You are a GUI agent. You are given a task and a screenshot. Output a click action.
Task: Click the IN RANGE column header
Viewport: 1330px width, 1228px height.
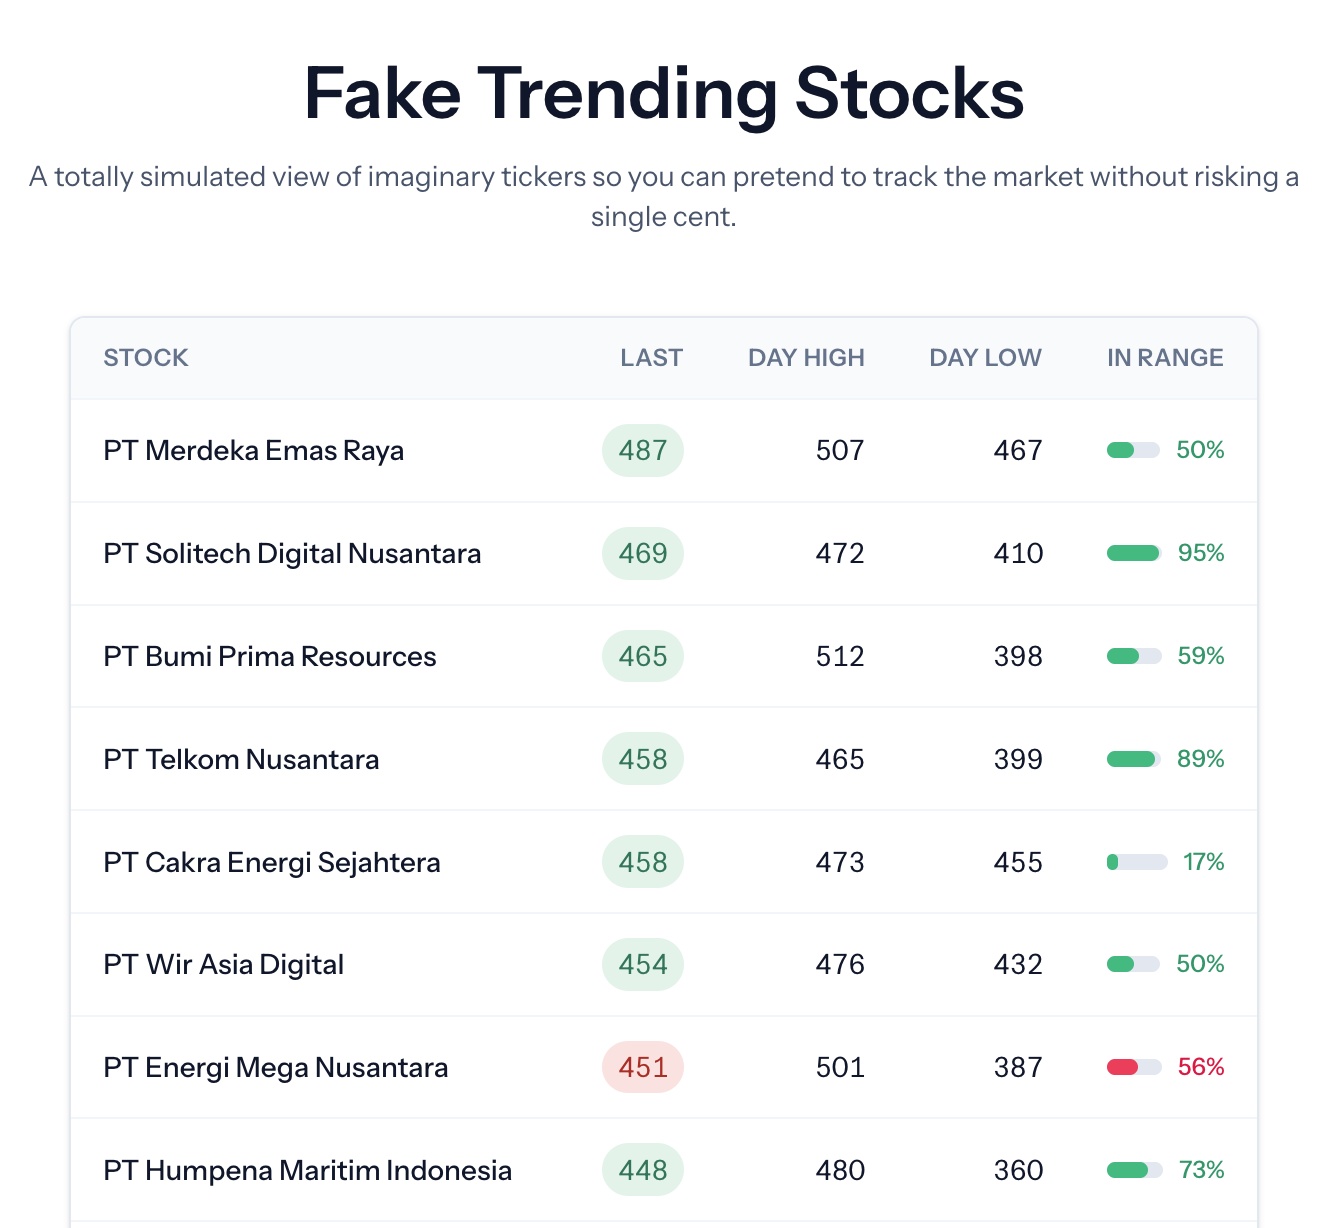pyautogui.click(x=1165, y=357)
